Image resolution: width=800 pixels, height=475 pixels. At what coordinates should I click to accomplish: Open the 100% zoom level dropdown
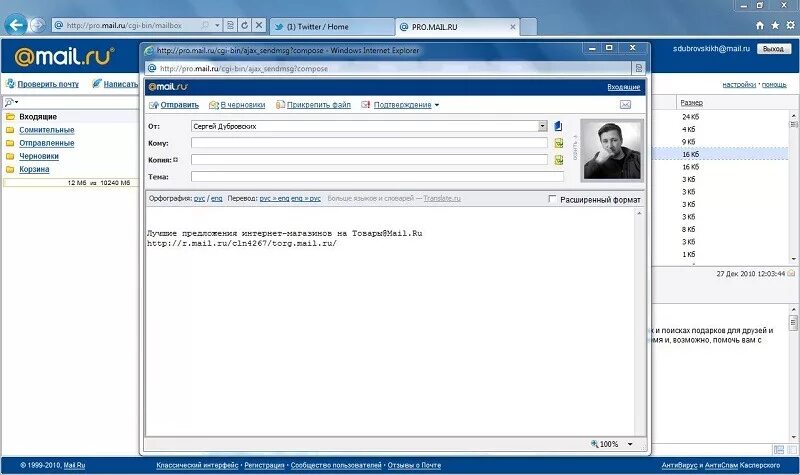(630, 444)
